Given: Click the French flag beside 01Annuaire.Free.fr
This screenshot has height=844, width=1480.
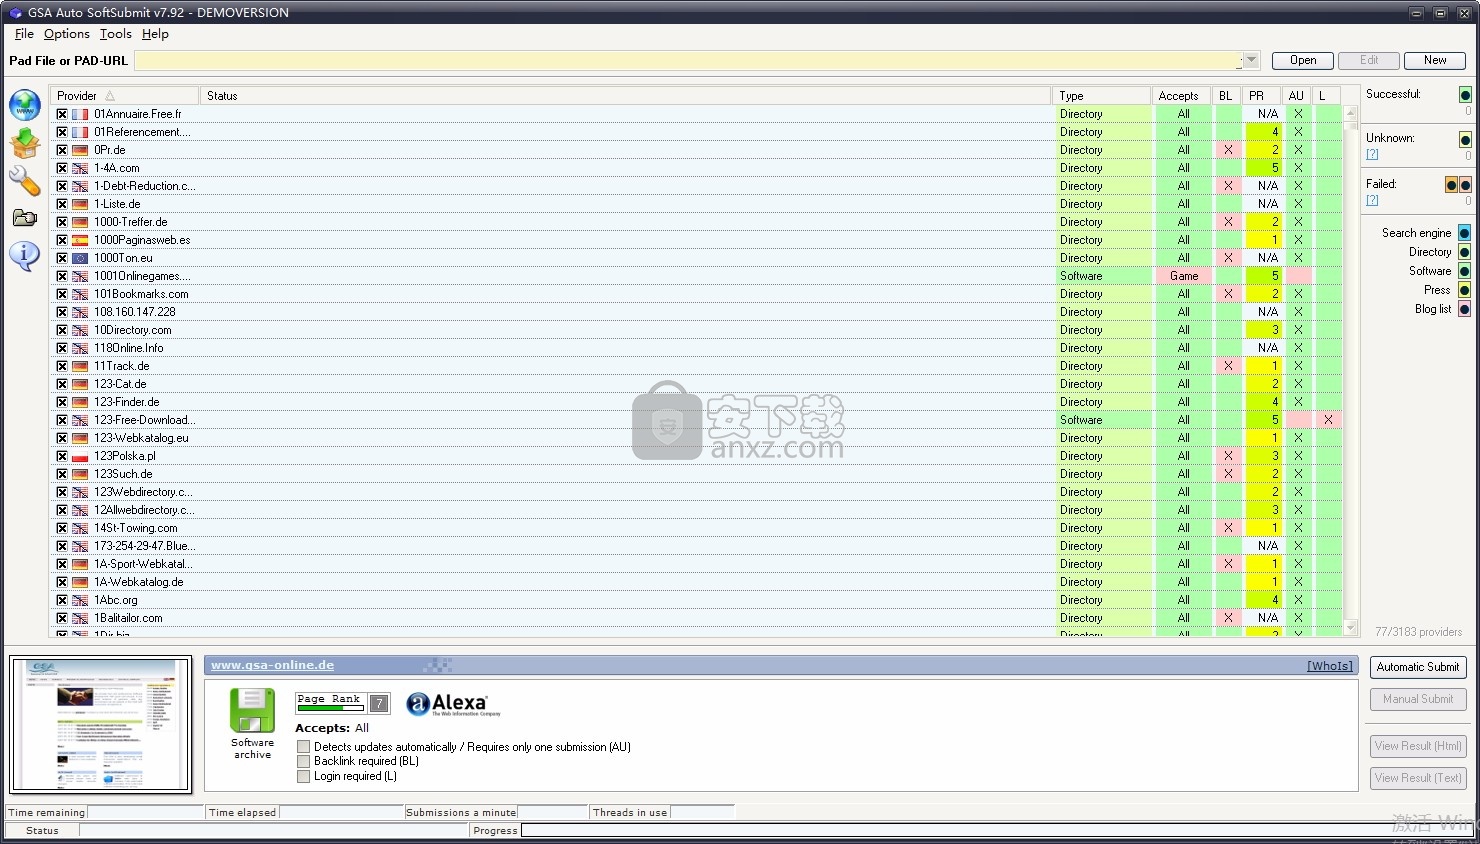Looking at the screenshot, I should click(80, 114).
